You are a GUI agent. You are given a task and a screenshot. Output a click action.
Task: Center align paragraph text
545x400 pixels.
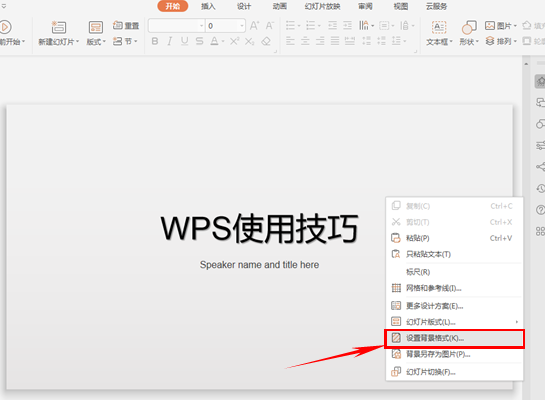tap(305, 41)
